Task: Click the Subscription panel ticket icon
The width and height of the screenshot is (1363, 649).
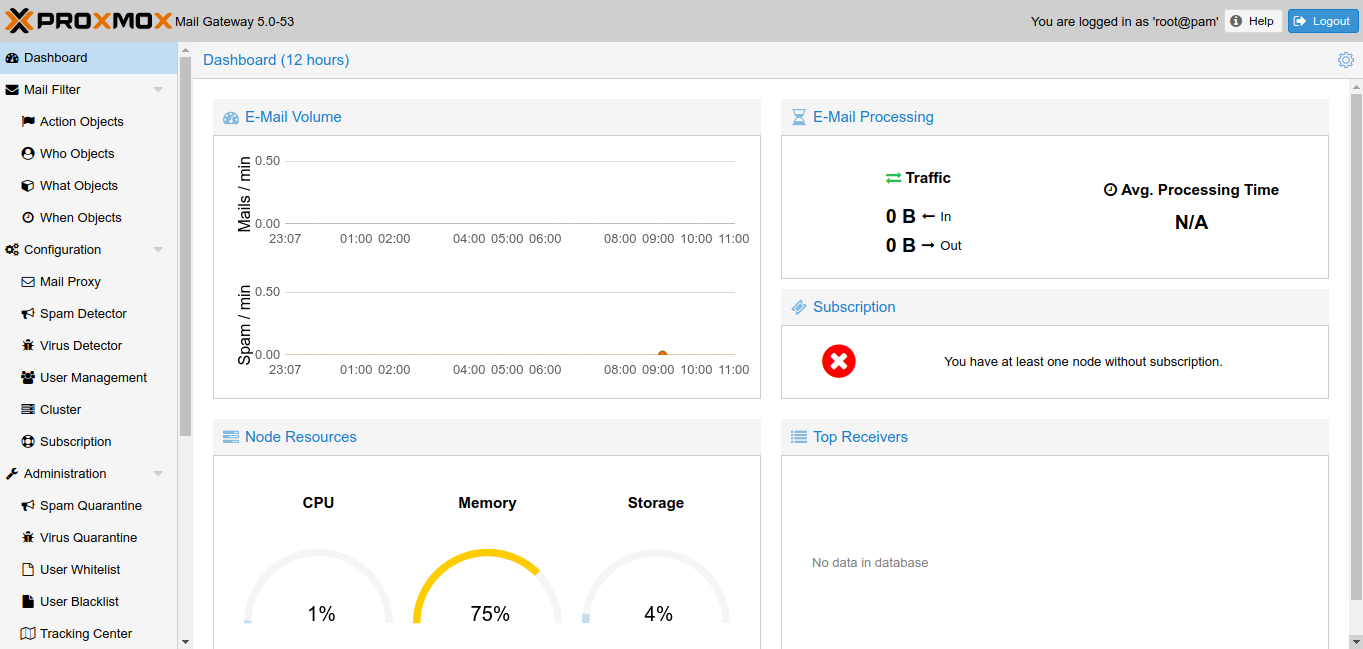Action: (799, 307)
